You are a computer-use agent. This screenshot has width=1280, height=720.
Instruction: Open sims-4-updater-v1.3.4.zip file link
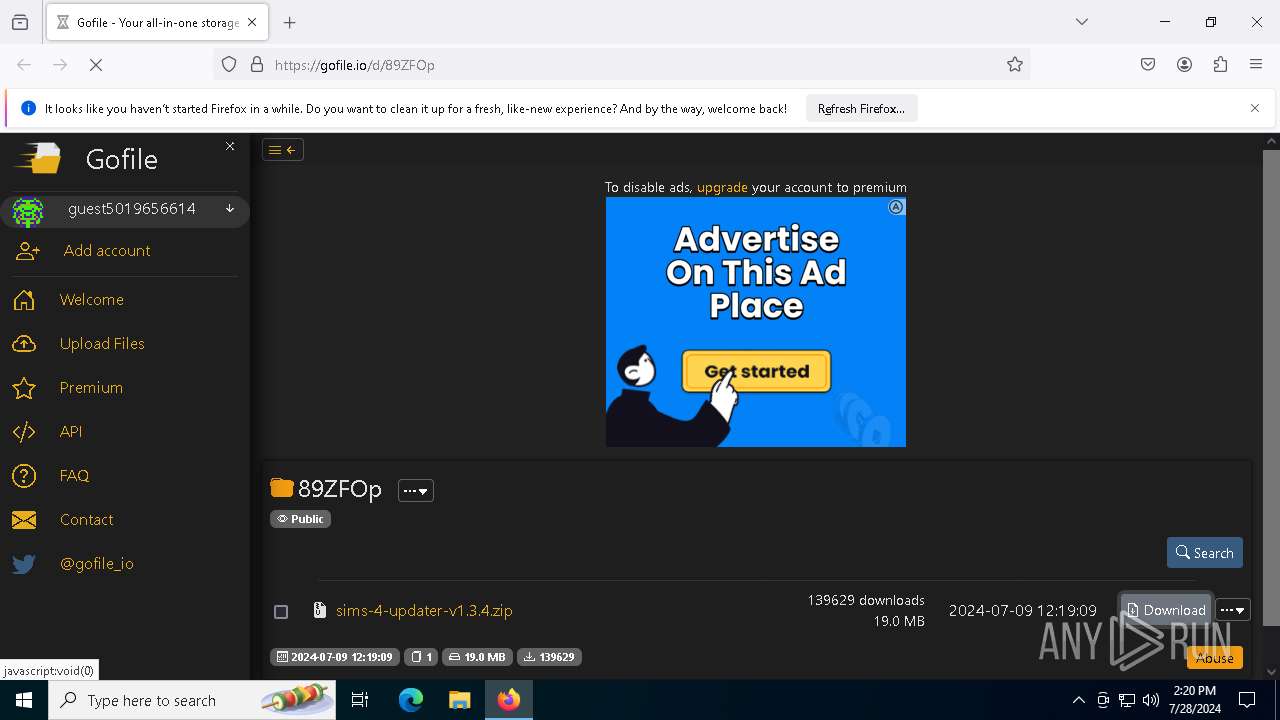[x=424, y=611]
